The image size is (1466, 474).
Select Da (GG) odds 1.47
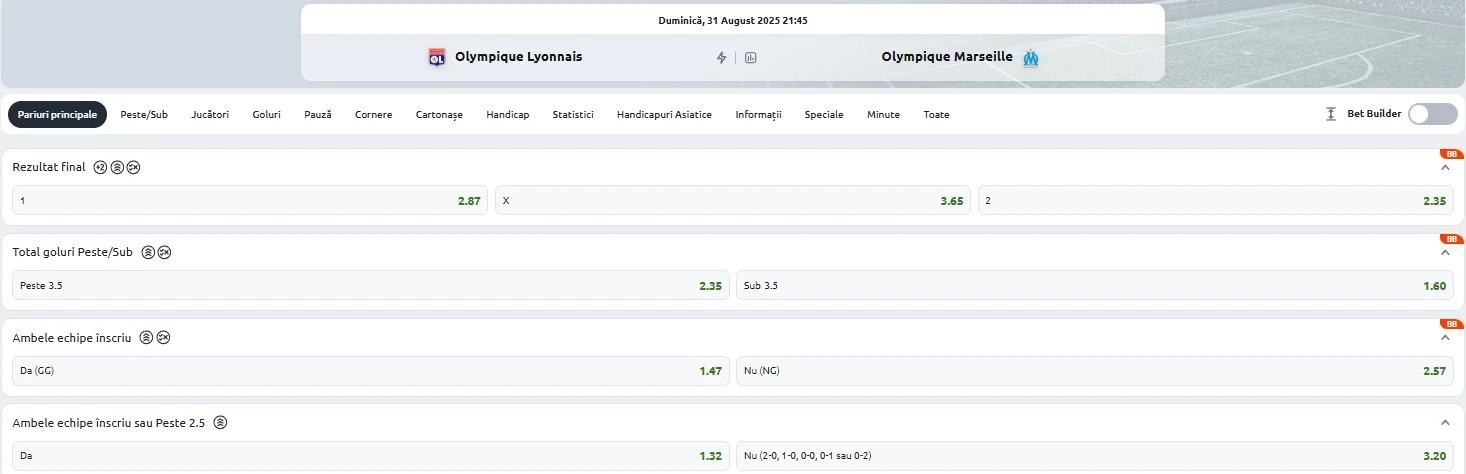tap(371, 370)
